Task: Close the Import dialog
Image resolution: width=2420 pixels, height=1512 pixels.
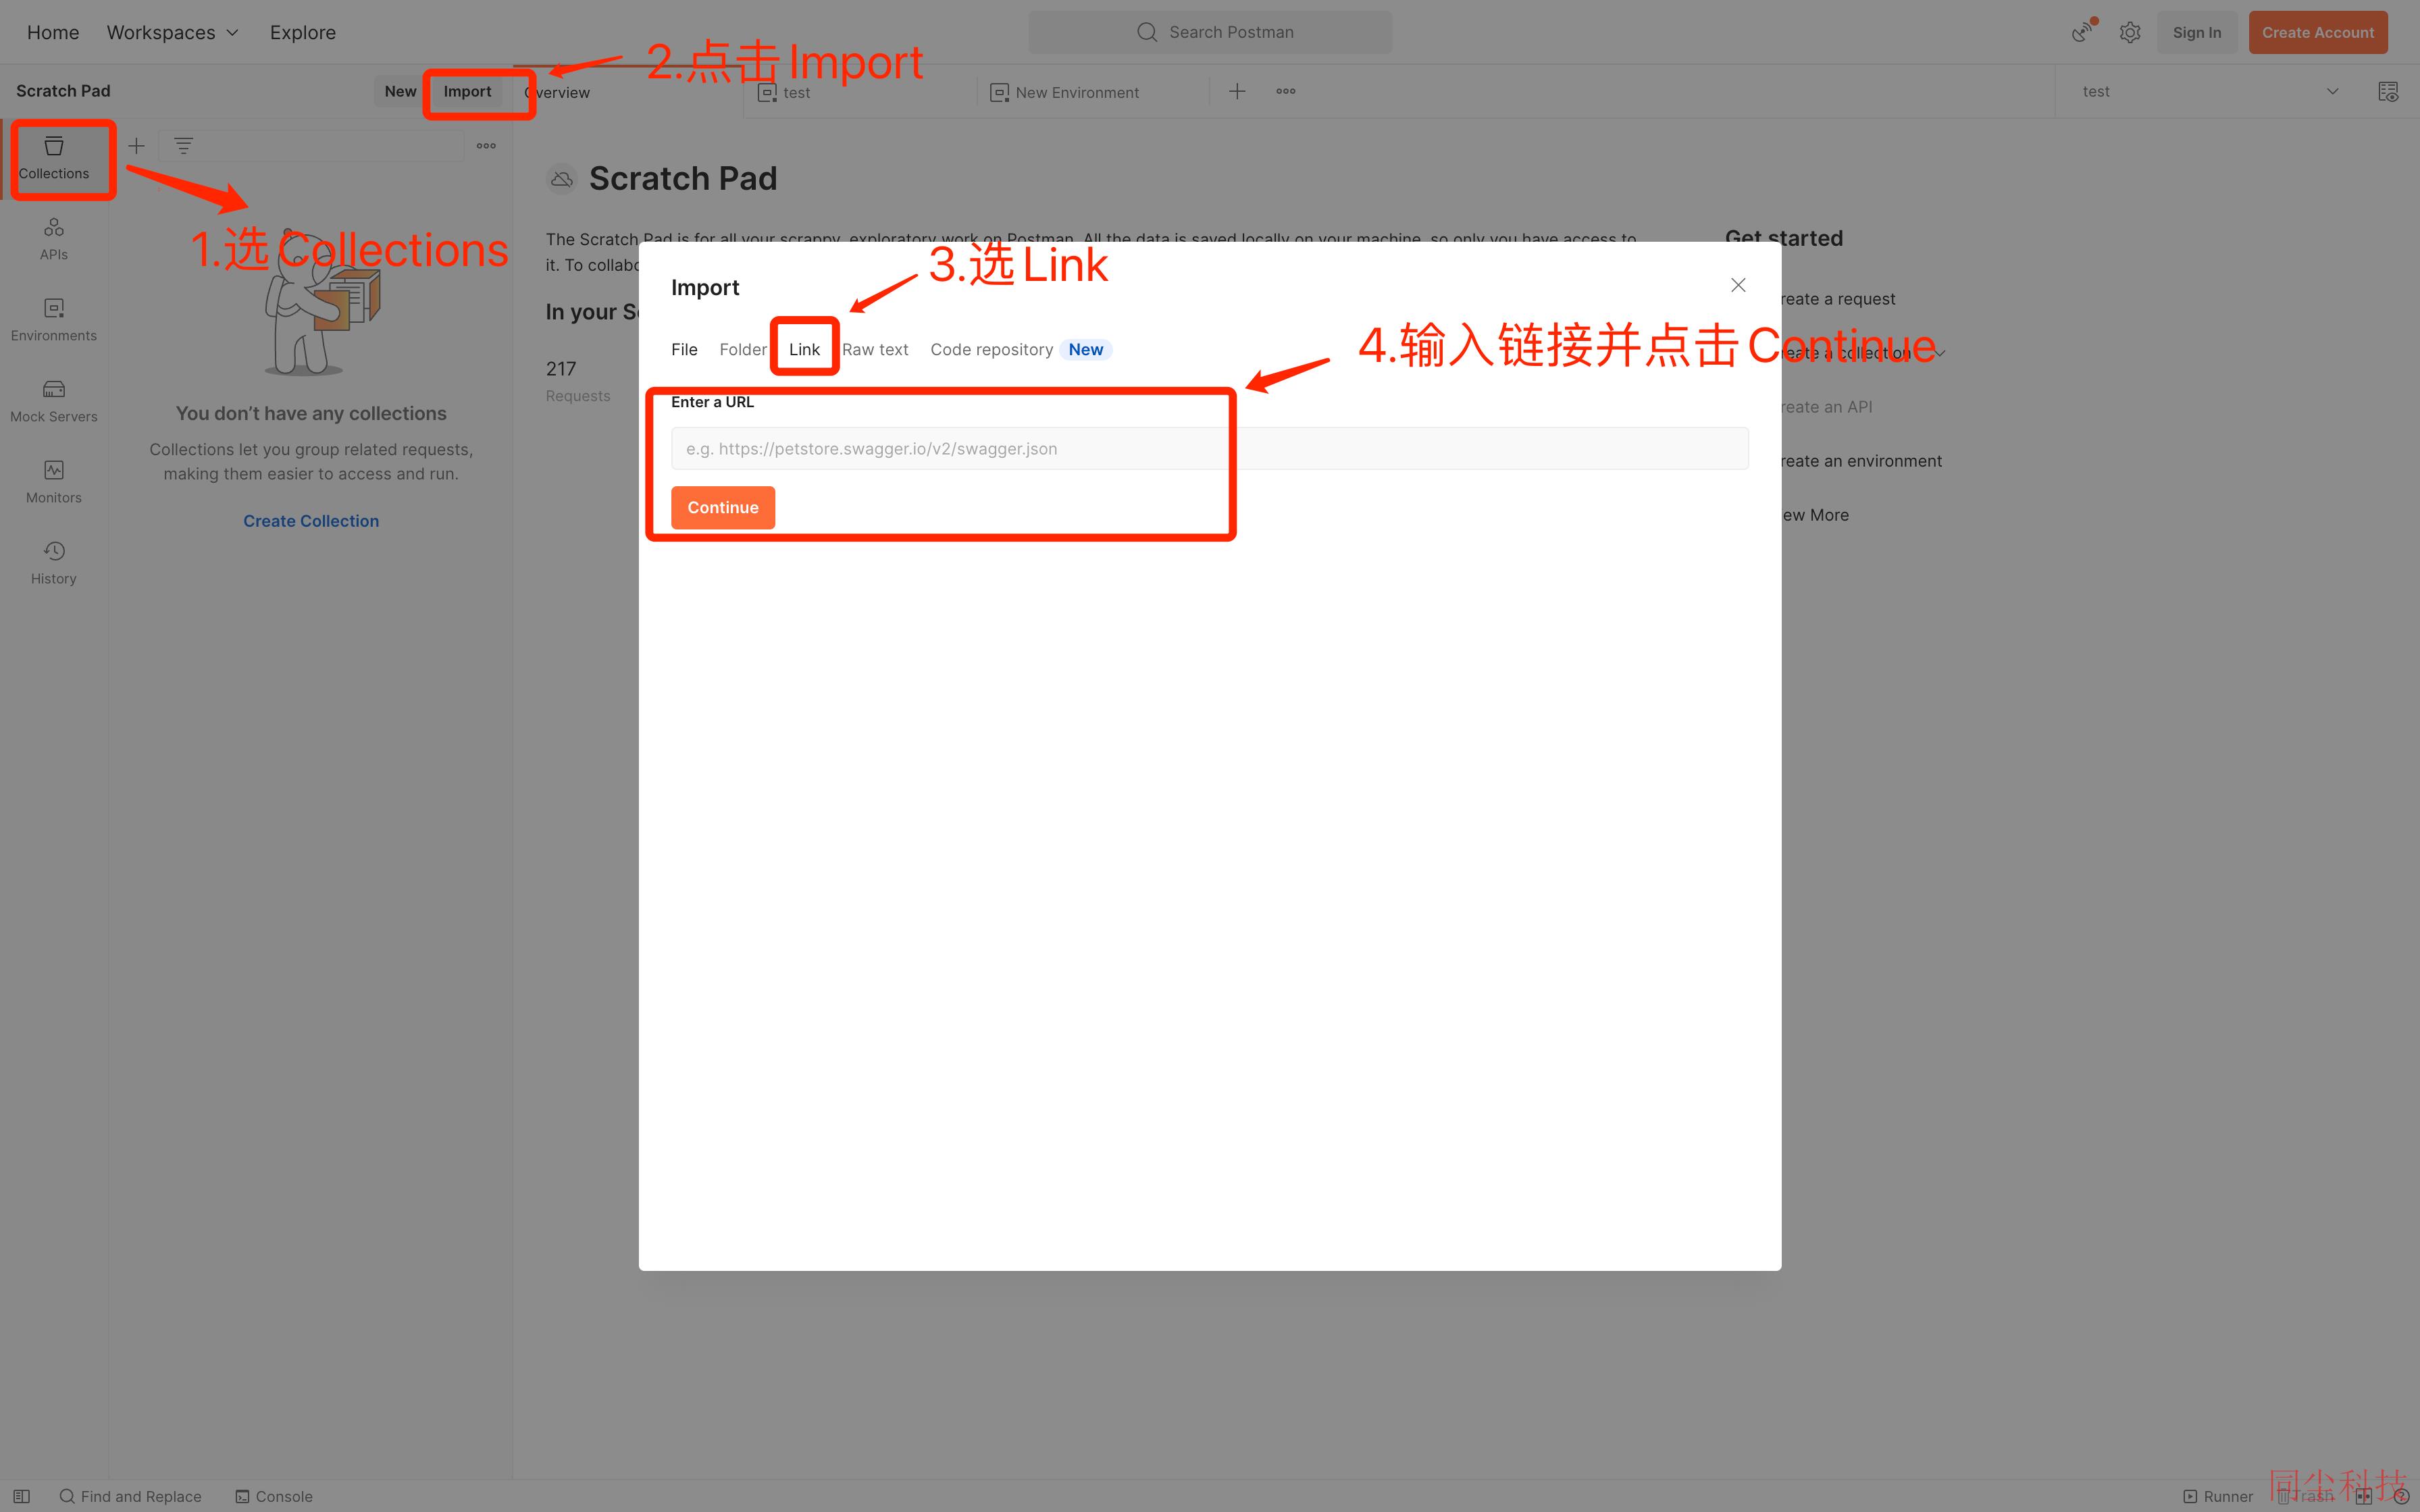Action: coord(1738,285)
